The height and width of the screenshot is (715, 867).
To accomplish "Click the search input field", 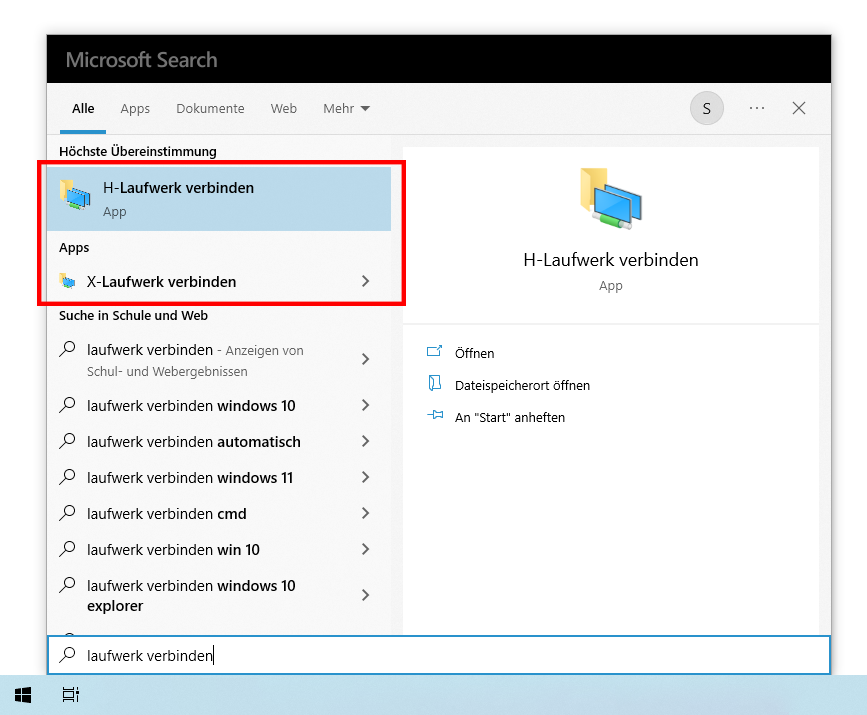I will click(438, 656).
